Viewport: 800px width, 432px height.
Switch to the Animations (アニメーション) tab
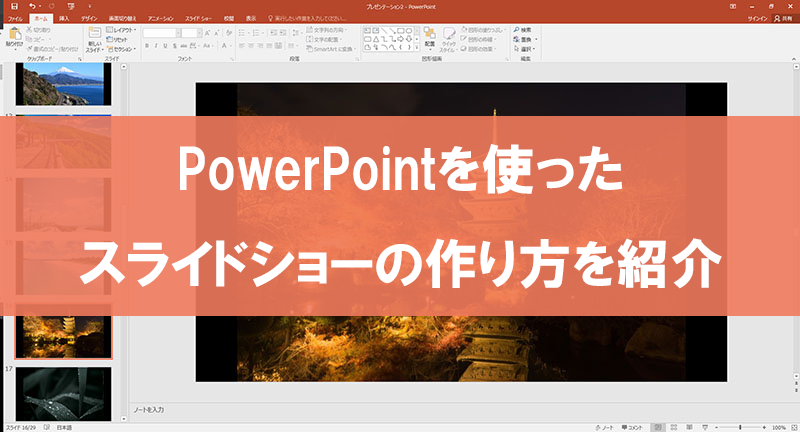(x=161, y=18)
